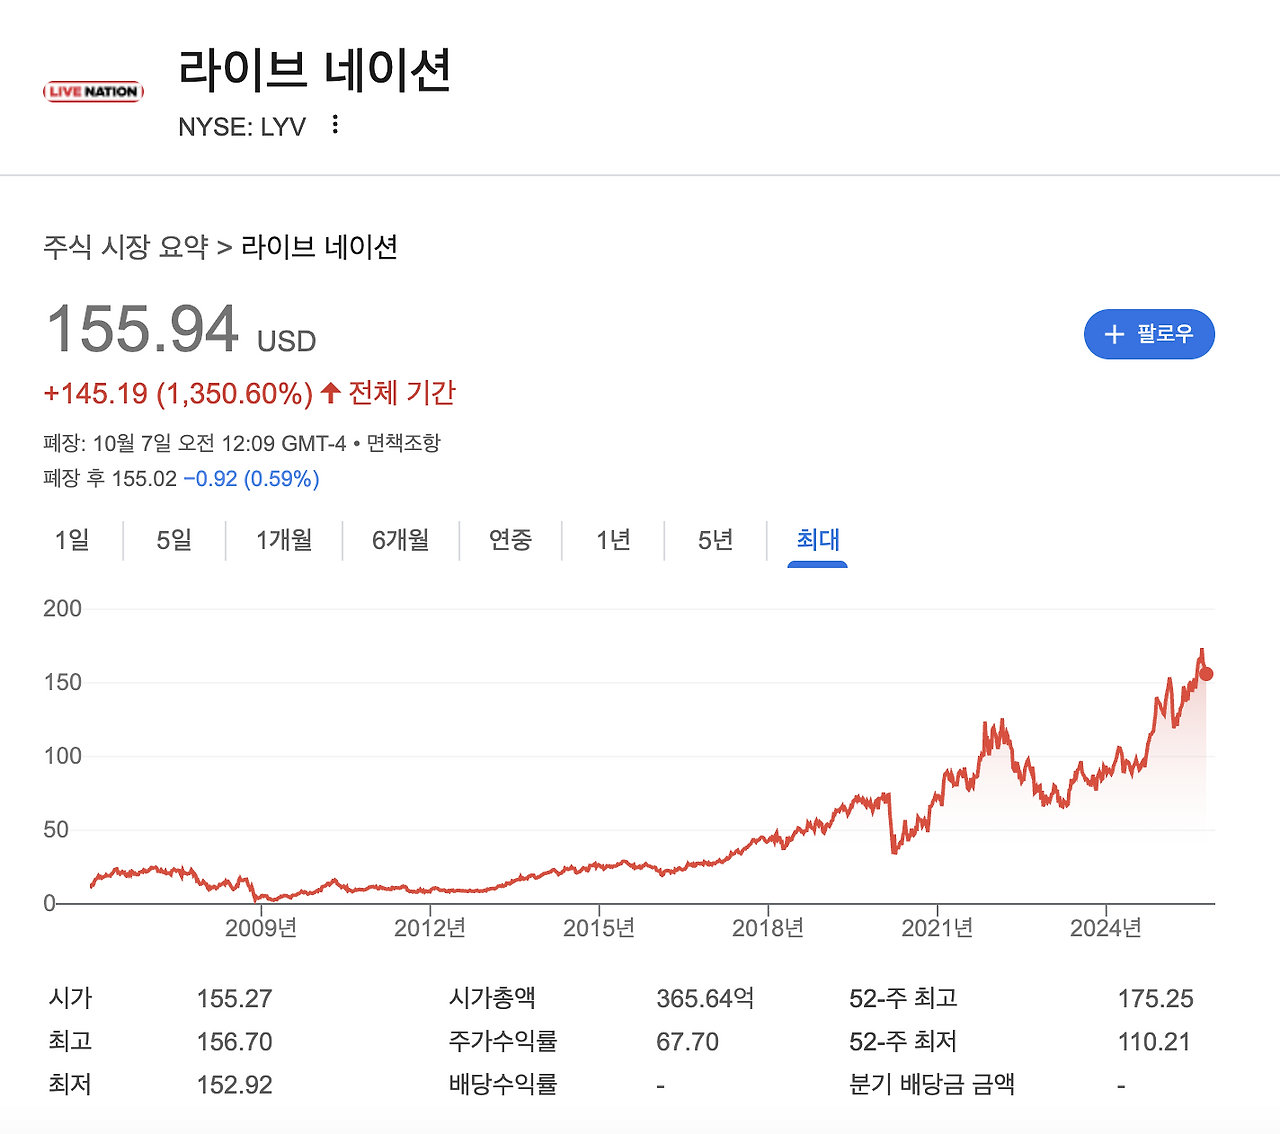The image size is (1280, 1134).
Task: Switch to the 1년 range
Action: [x=613, y=540]
